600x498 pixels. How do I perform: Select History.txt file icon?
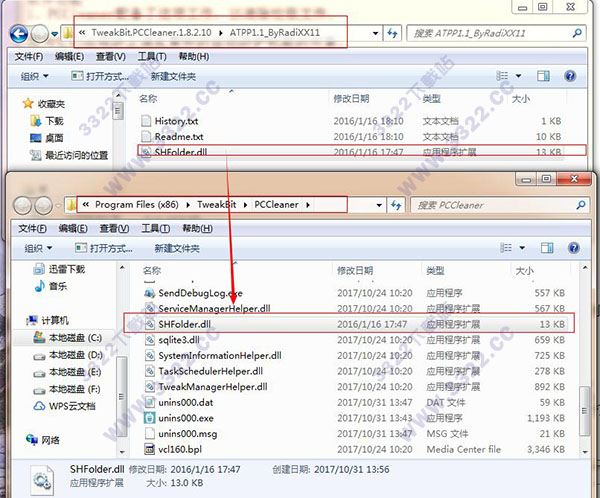146,121
